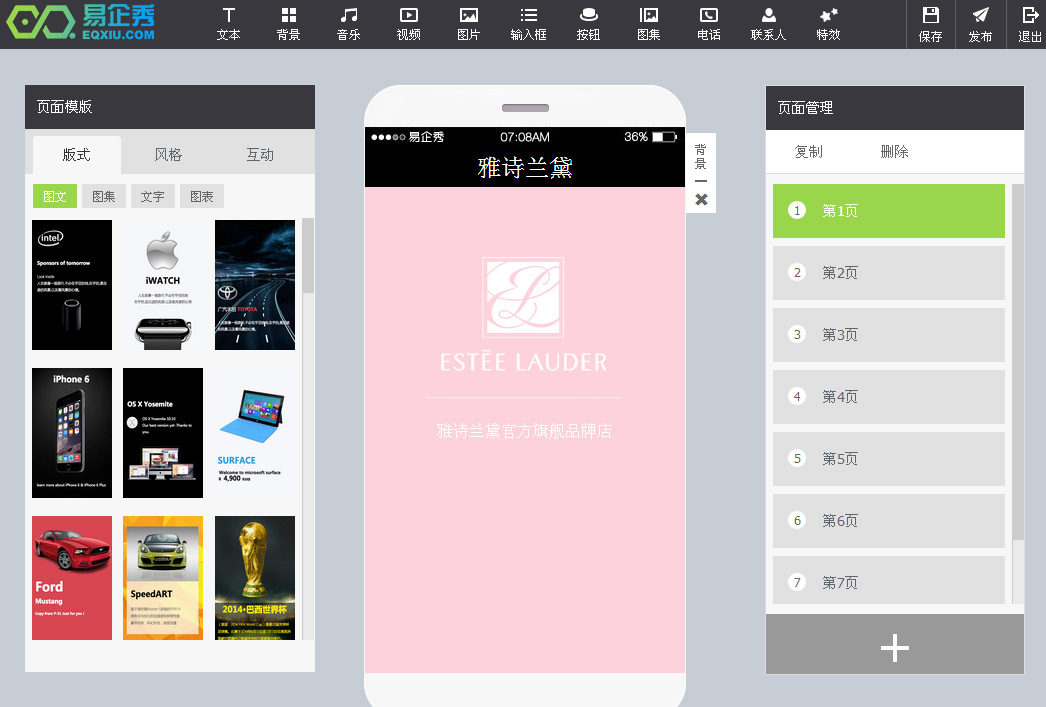This screenshot has height=707, width=1046.
Task: Choose the iWATCH template thumbnail
Action: point(163,285)
